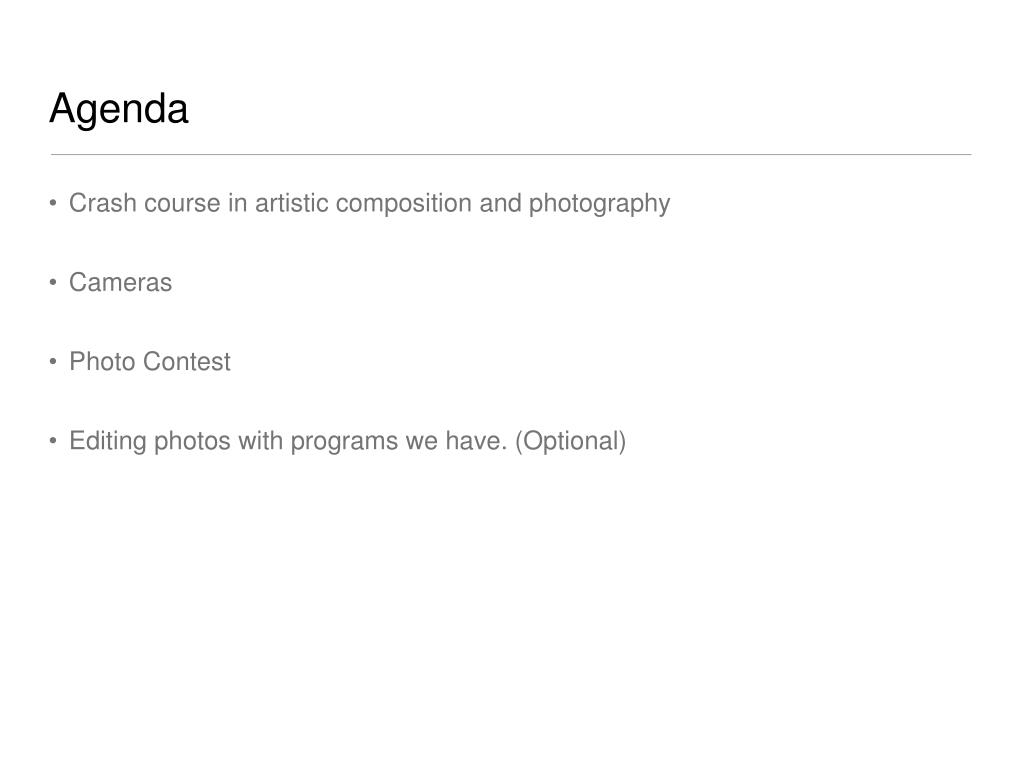Click the Photo Contest bullet item
Image resolution: width=1023 pixels, height=767 pixels.
coord(150,361)
